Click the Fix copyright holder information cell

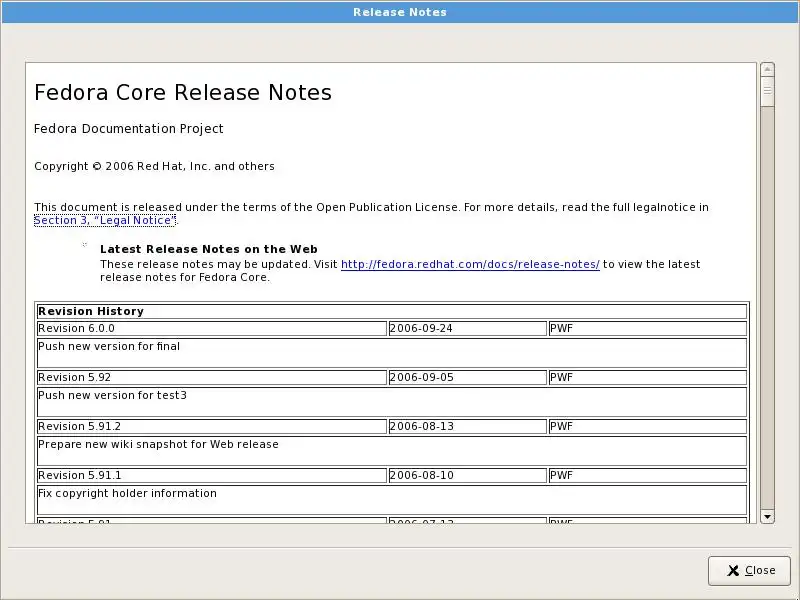[392, 499]
